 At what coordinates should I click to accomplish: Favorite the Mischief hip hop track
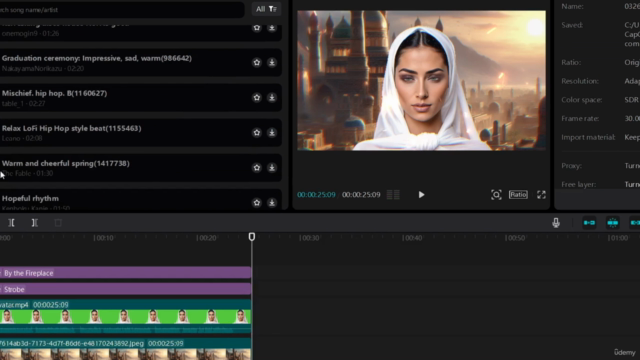(257, 98)
